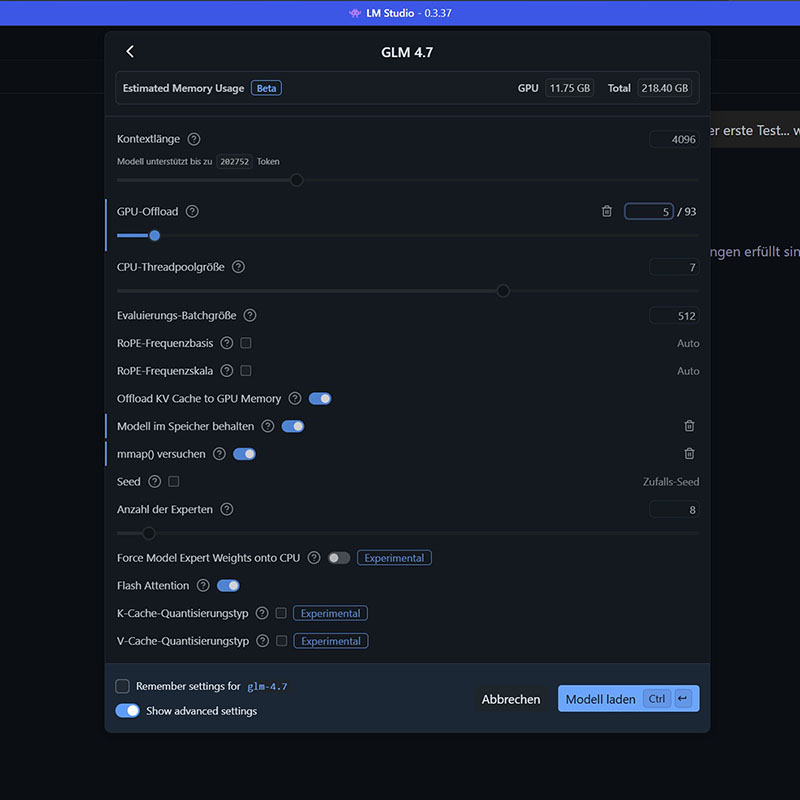Click the Total memory value 218.40 GB
This screenshot has width=800, height=800.
tap(665, 88)
